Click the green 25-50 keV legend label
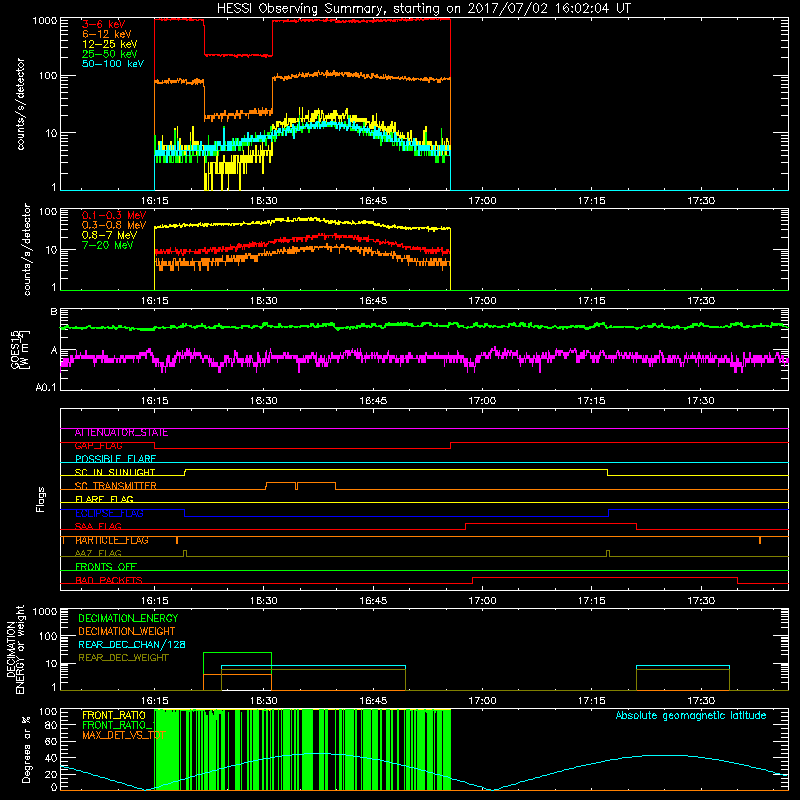This screenshot has width=800, height=800. point(109,54)
